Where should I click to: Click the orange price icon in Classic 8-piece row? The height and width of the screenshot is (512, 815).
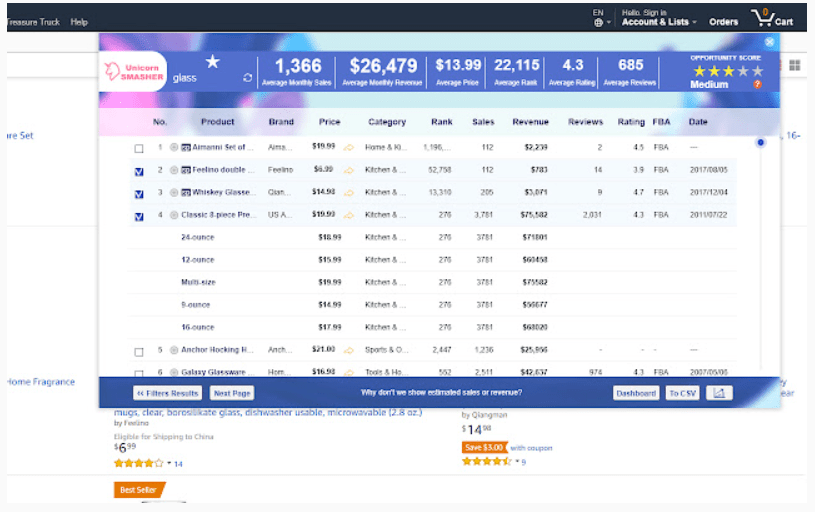[349, 215]
